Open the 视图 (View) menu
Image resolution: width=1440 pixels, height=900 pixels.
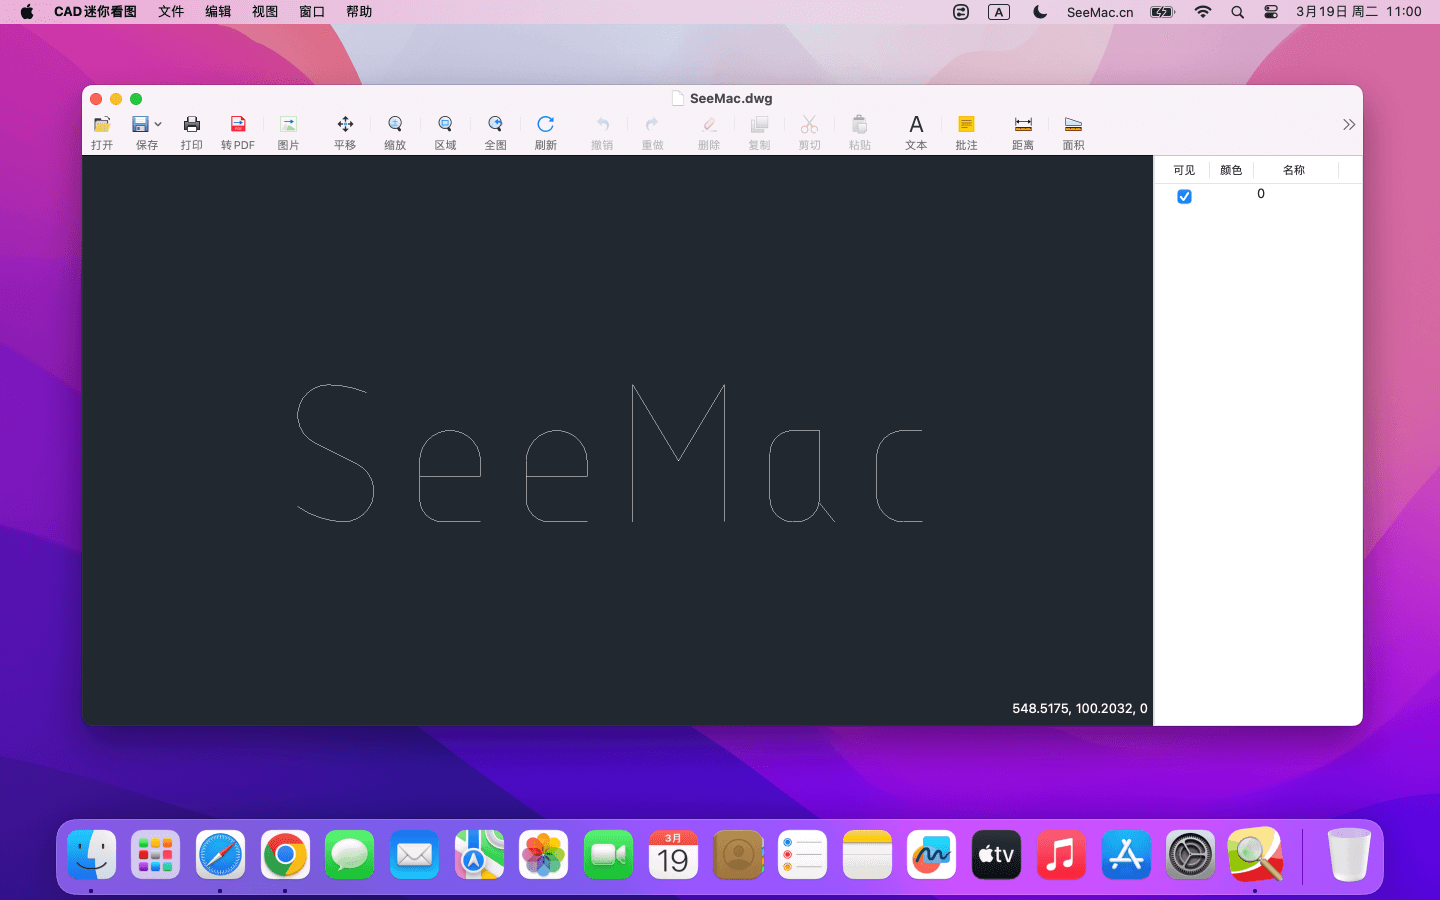click(x=265, y=12)
